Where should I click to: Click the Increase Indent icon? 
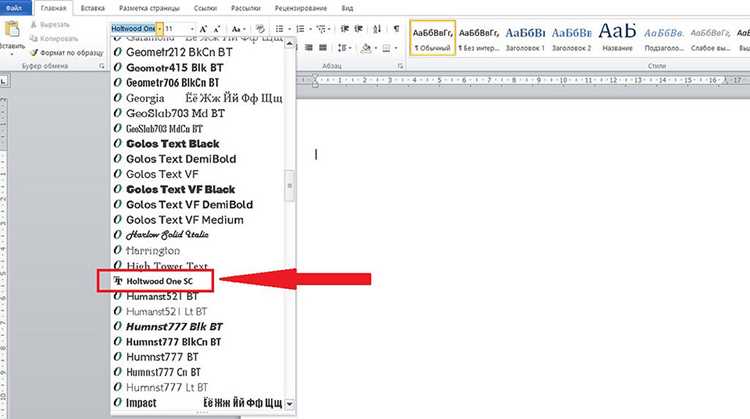click(x=358, y=29)
